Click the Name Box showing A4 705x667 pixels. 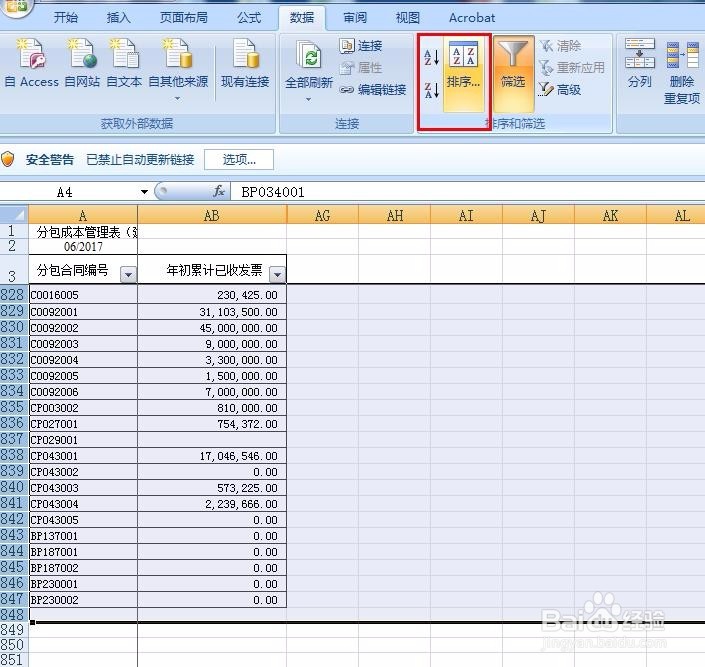pos(67,192)
